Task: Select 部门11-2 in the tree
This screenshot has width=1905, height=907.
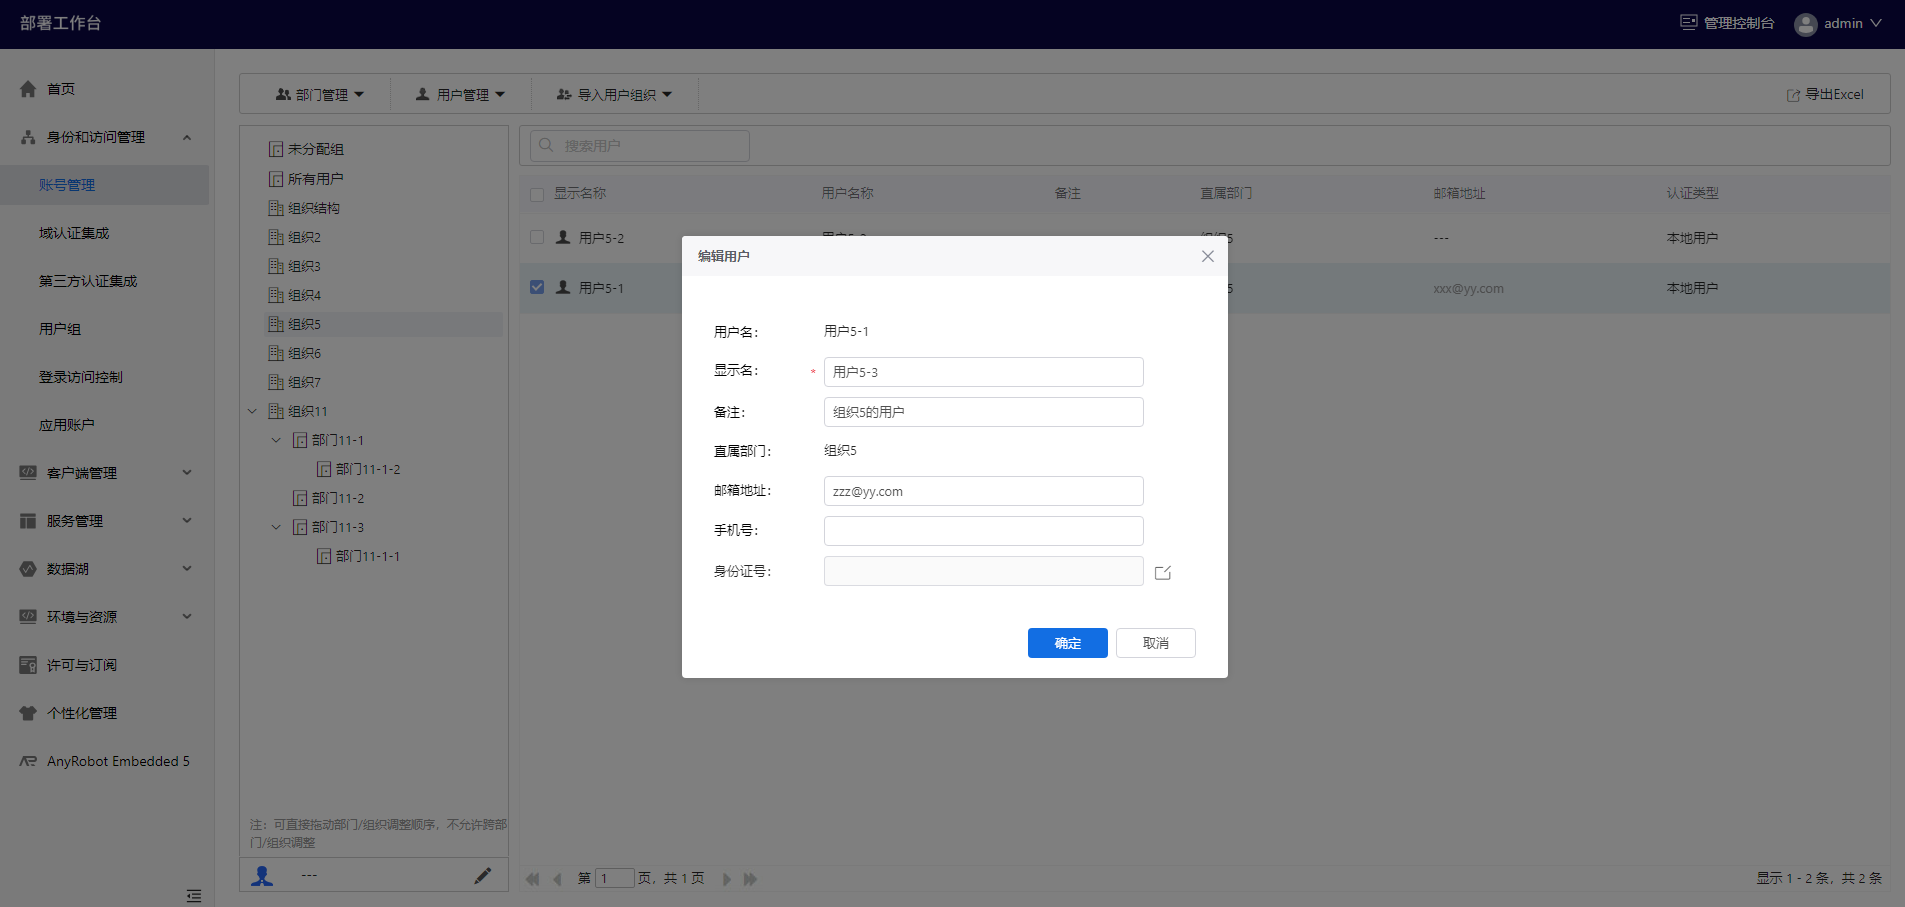Action: click(338, 498)
